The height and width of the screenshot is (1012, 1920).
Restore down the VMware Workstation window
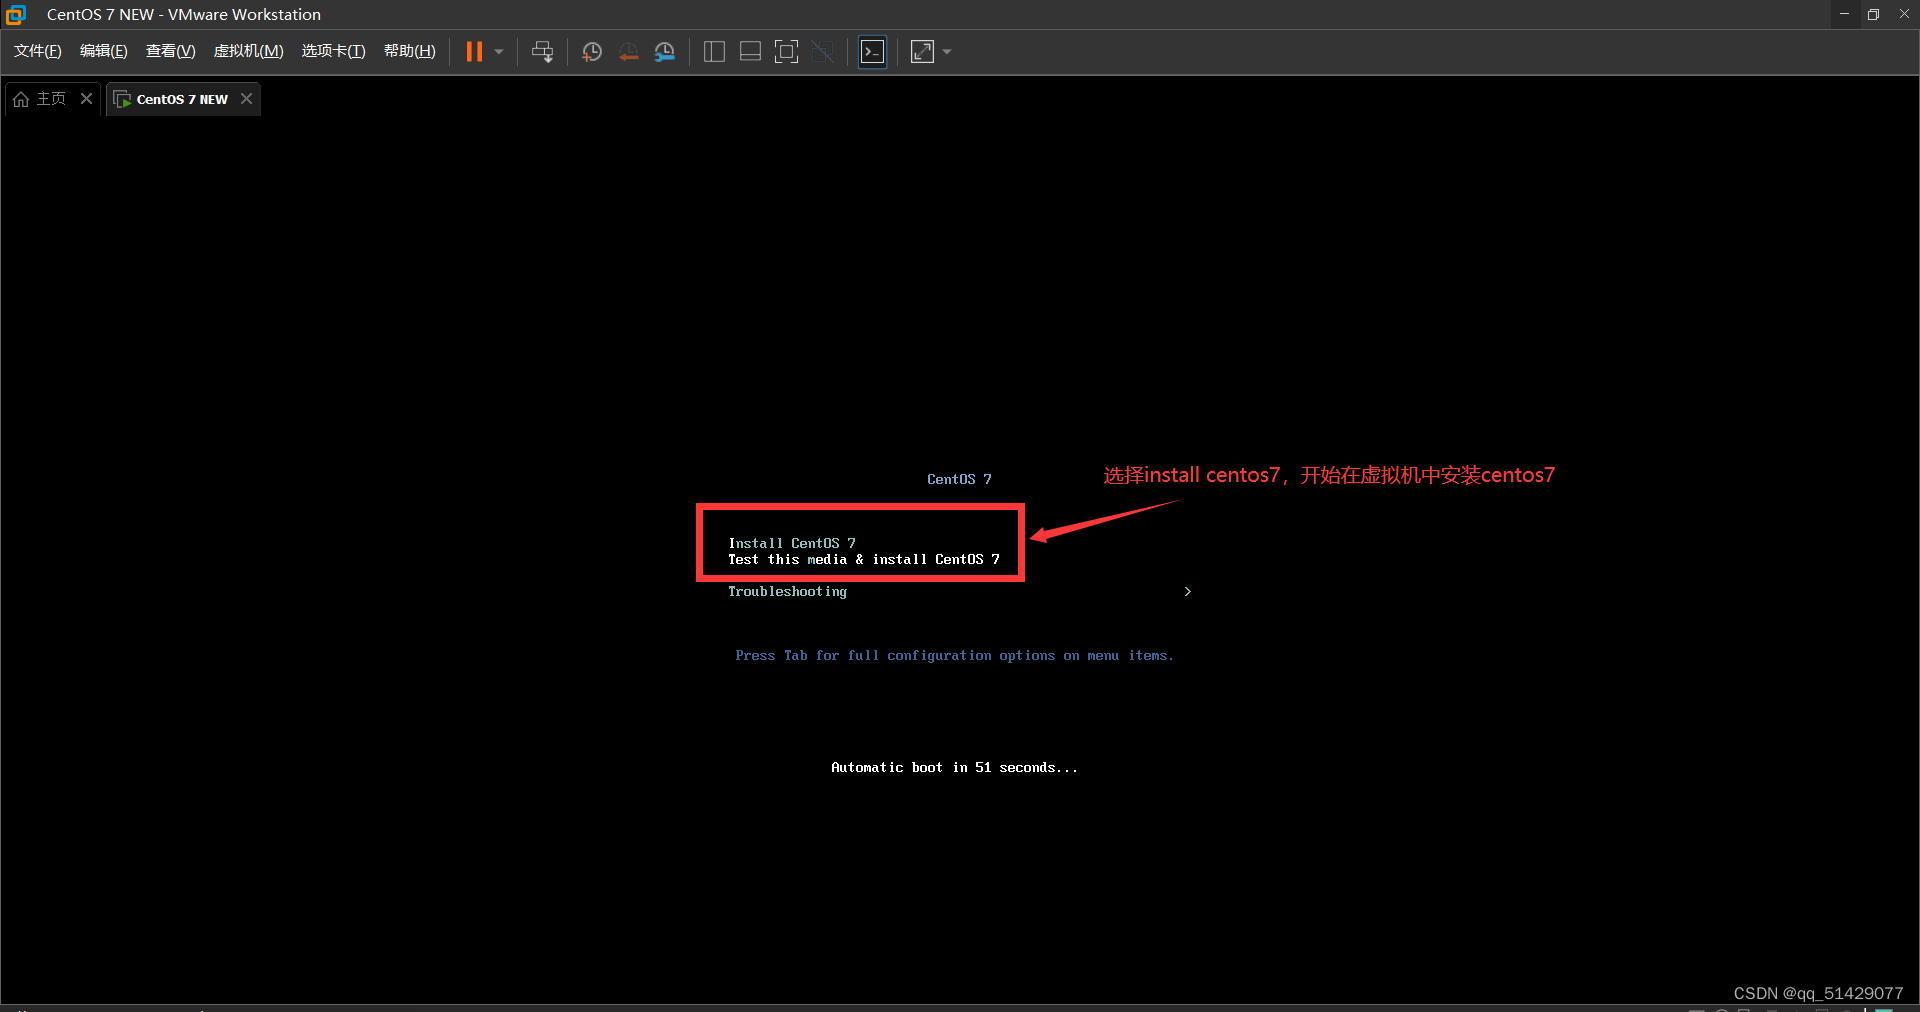pos(1874,14)
